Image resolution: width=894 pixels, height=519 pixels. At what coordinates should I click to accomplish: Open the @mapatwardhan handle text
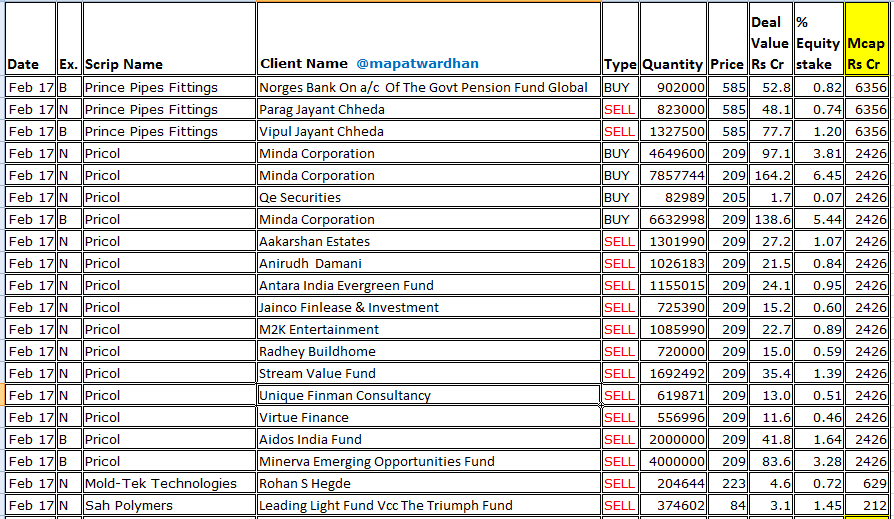417,63
